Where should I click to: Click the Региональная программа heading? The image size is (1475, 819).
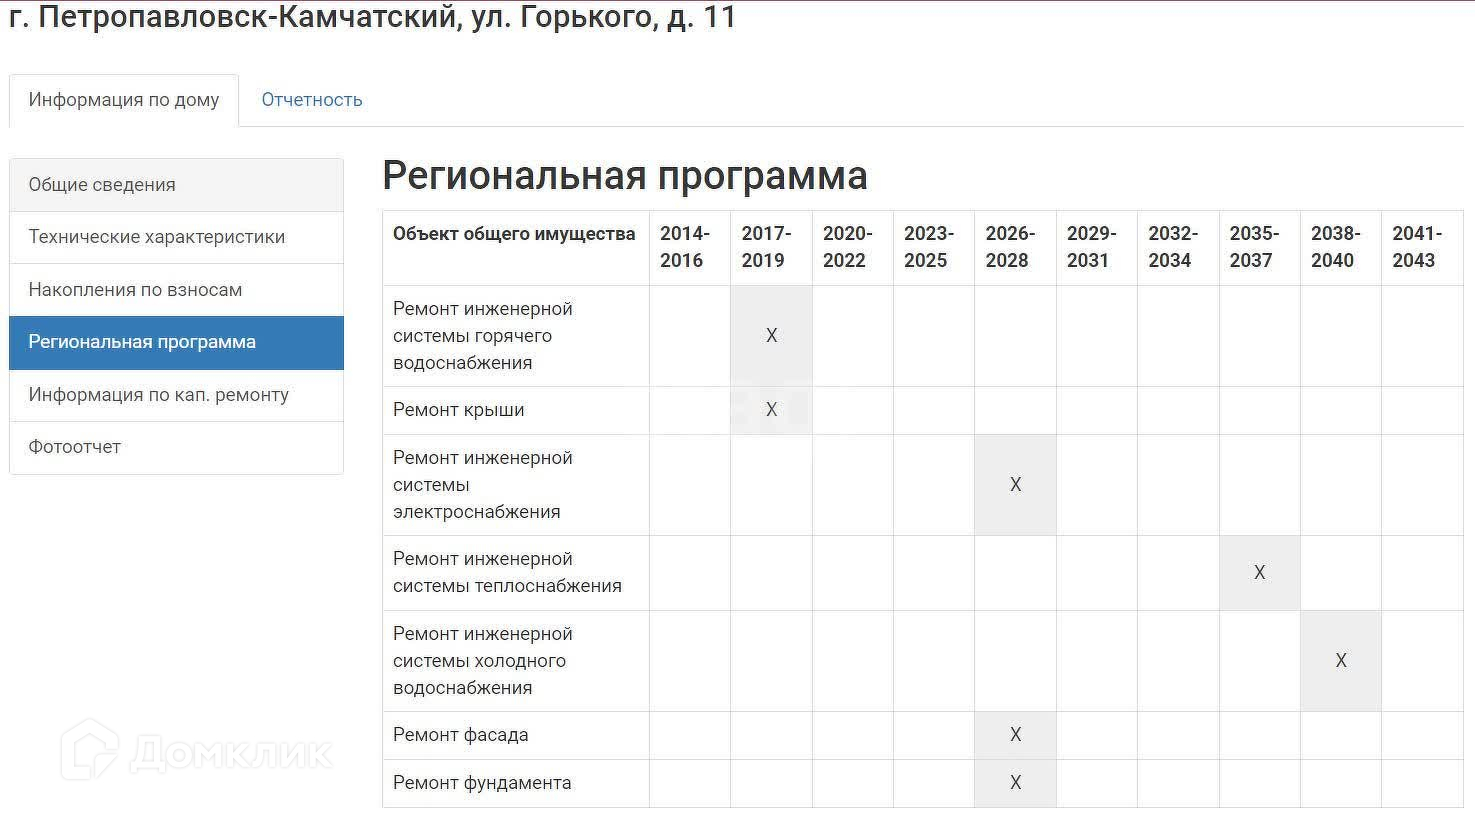point(625,176)
